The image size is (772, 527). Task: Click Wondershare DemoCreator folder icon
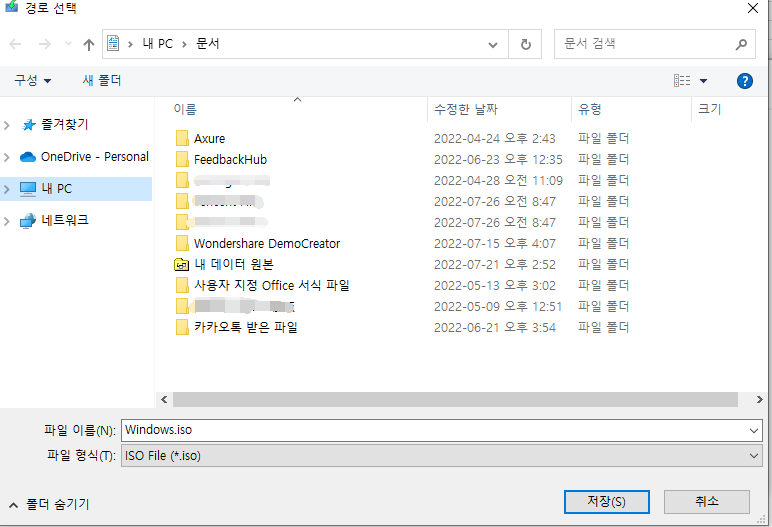(182, 243)
